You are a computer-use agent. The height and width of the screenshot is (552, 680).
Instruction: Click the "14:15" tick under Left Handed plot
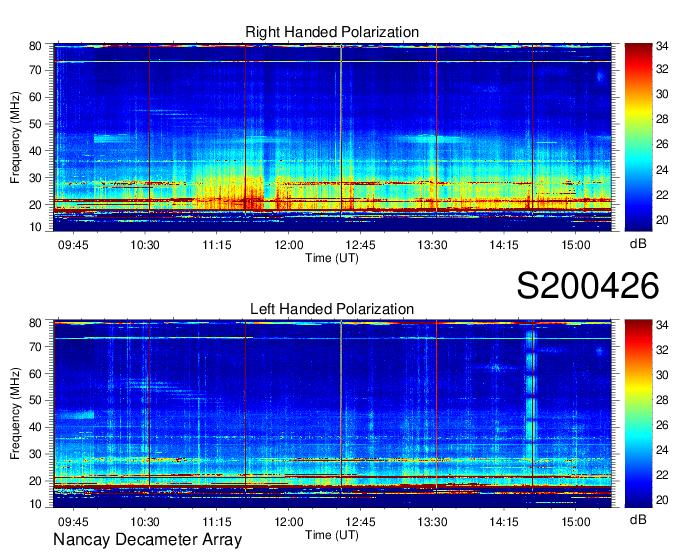click(x=504, y=522)
